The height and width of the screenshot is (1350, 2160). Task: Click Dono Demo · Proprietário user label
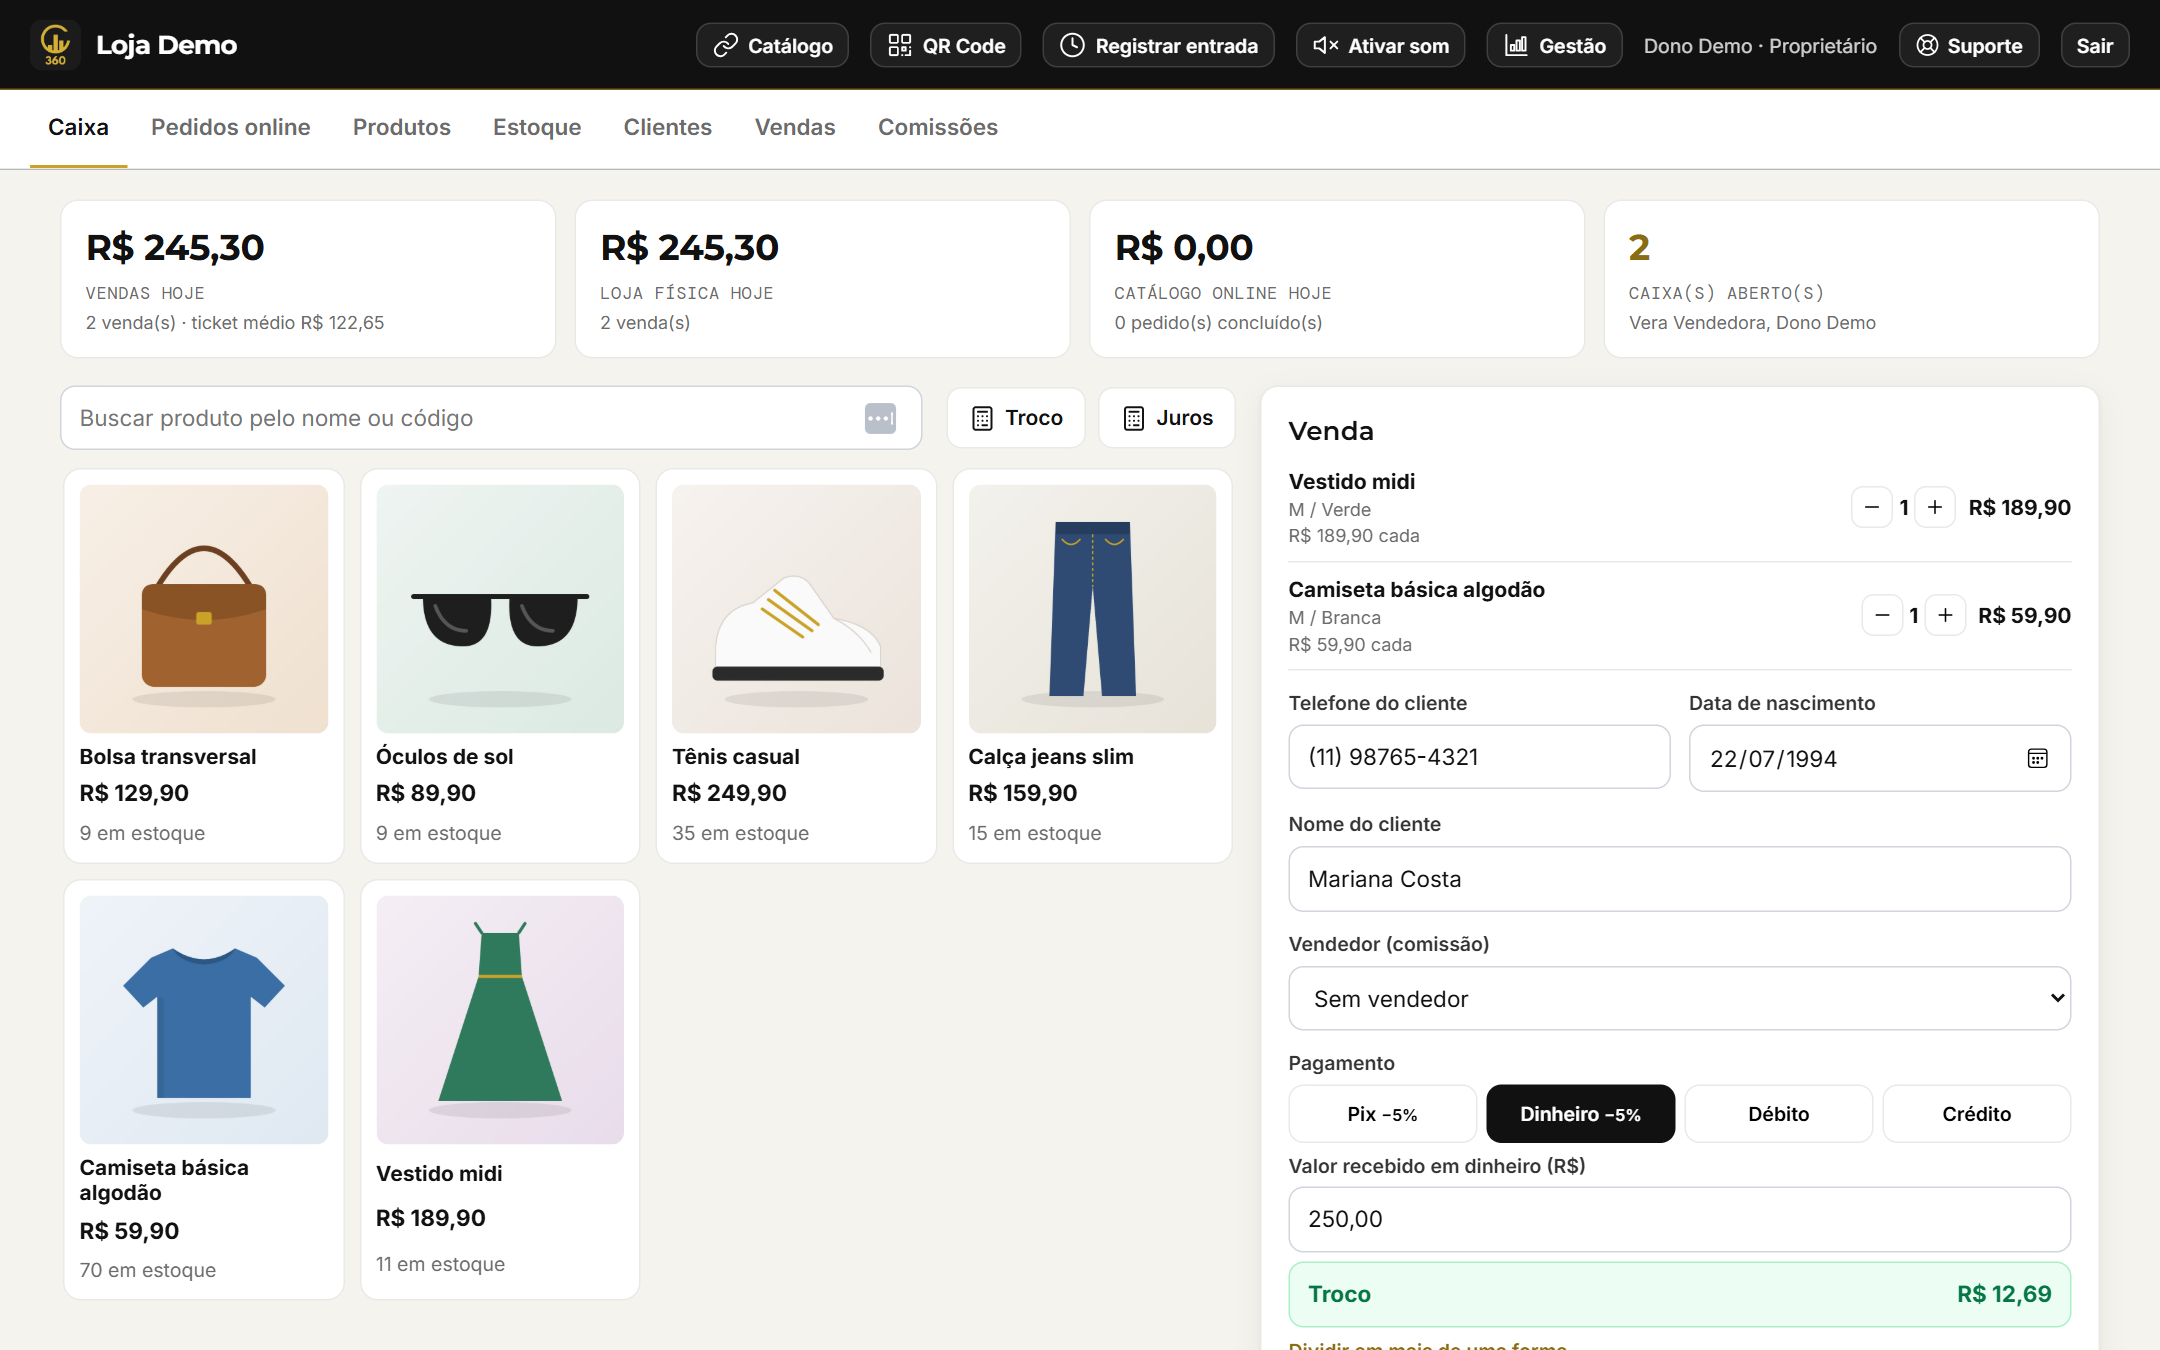pyautogui.click(x=1760, y=46)
